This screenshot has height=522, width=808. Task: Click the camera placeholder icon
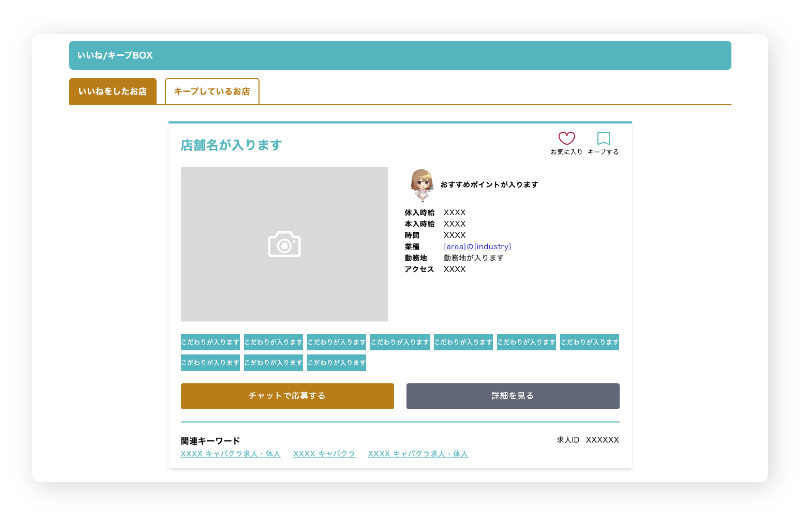pos(284,244)
